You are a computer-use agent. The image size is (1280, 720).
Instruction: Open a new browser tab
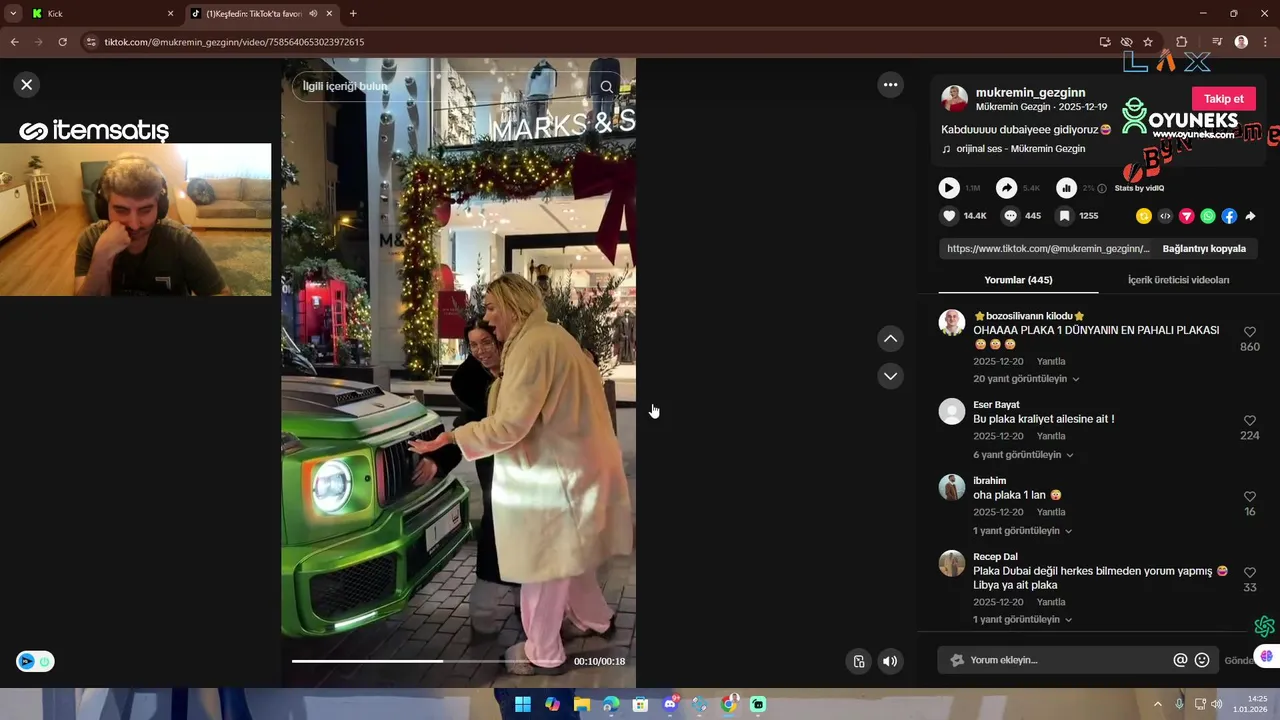tap(353, 14)
